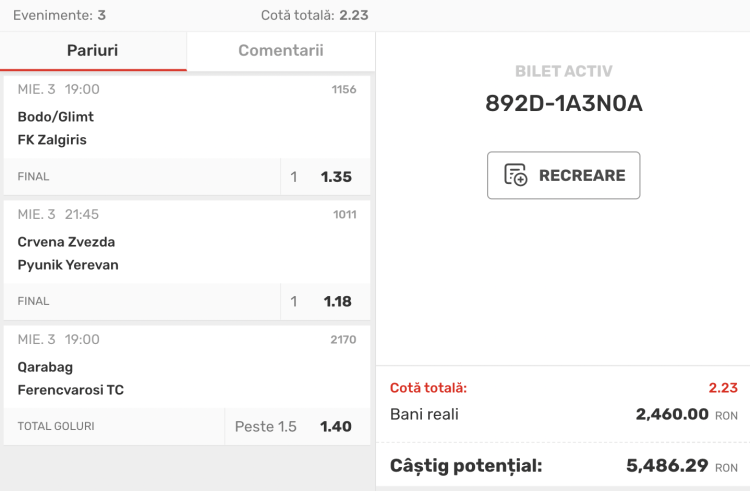Screen dimensions: 750x491
Task: Click the Bani reali stake 2,460.00
Action: click(672, 414)
